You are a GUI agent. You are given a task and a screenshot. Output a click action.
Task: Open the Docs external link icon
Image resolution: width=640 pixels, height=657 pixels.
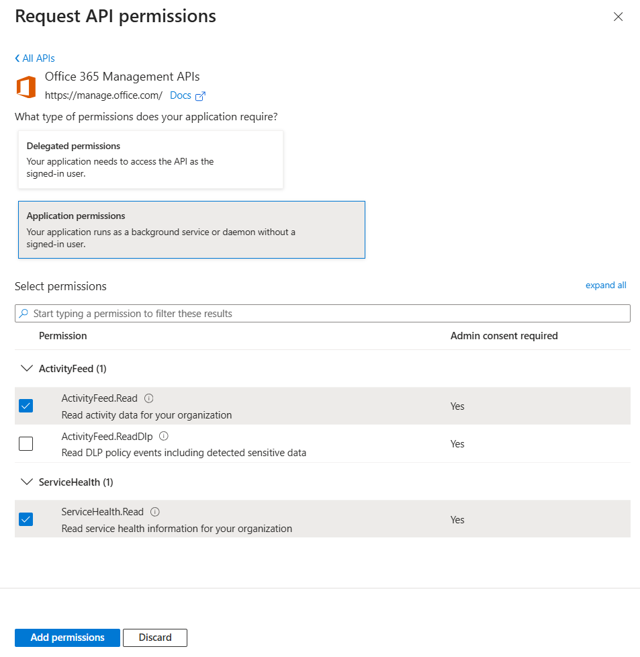(200, 96)
